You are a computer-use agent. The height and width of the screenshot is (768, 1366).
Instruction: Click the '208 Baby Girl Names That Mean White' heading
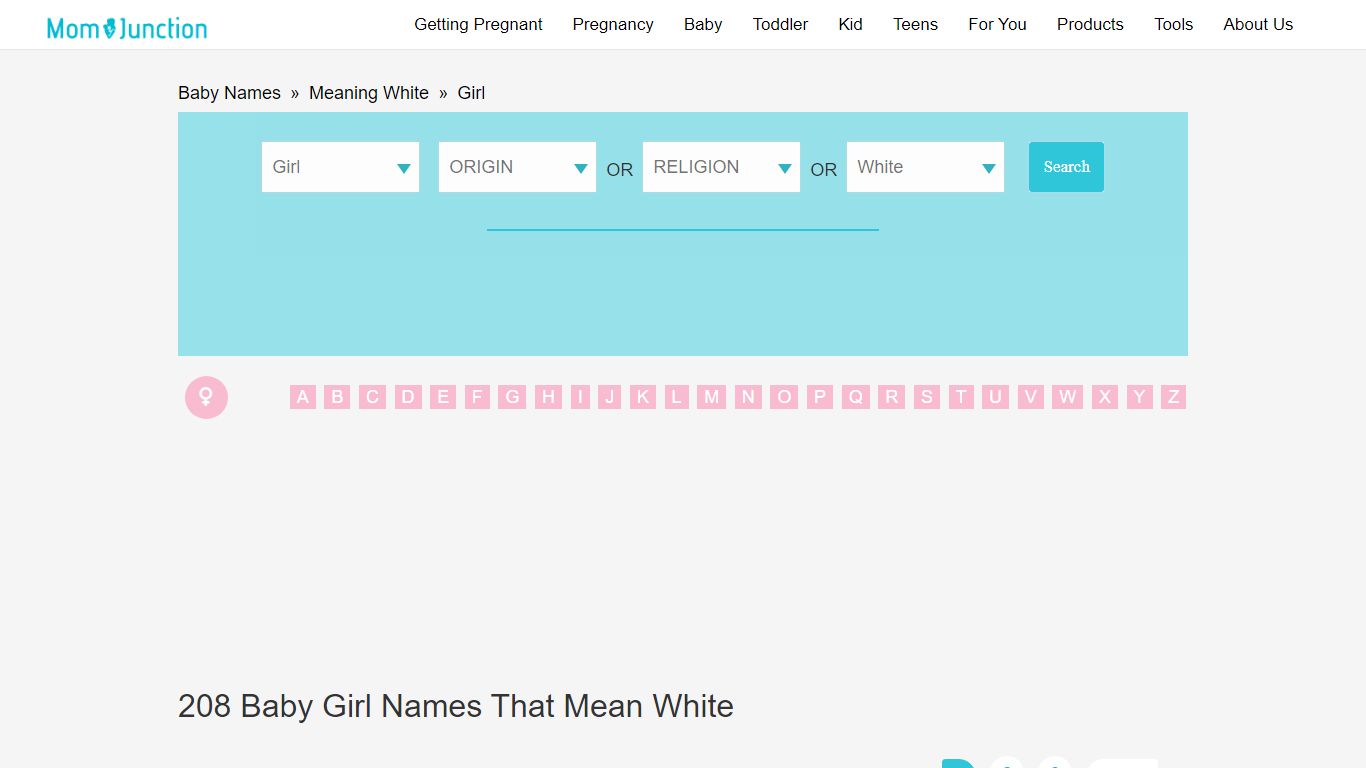456,706
